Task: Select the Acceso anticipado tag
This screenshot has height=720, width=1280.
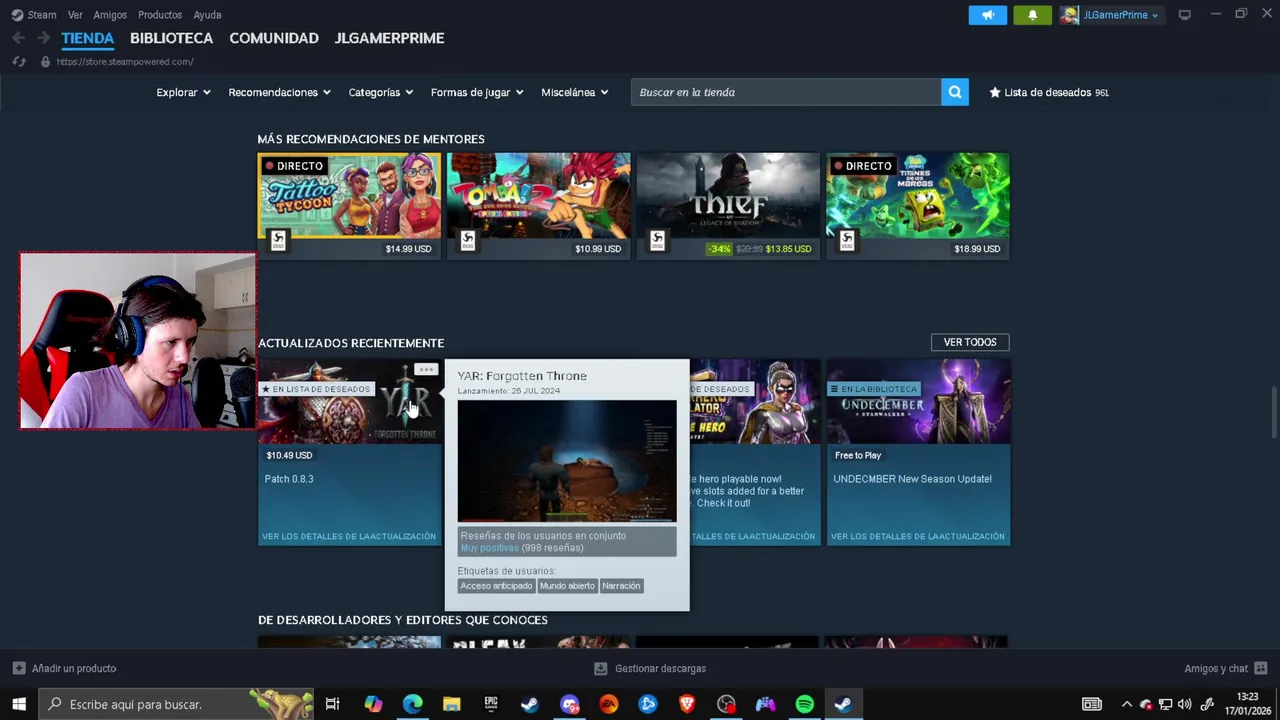Action: (x=496, y=586)
